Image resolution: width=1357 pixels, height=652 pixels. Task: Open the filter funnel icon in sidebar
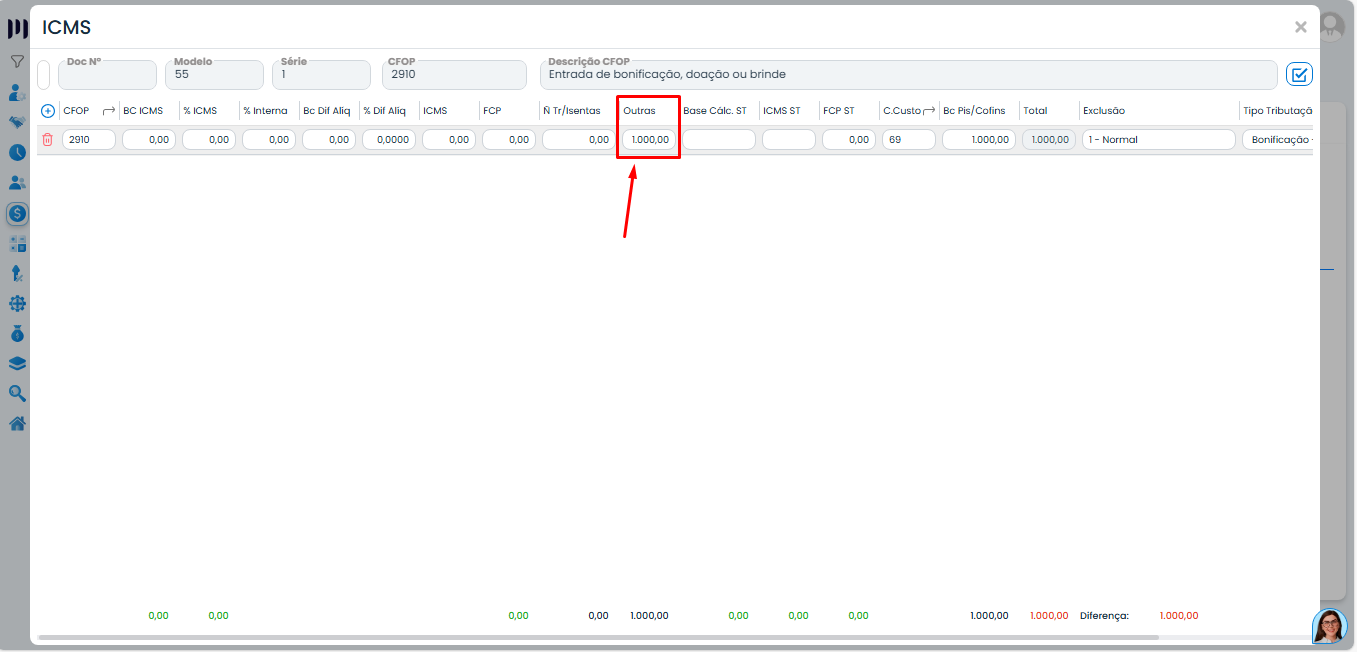[17, 62]
